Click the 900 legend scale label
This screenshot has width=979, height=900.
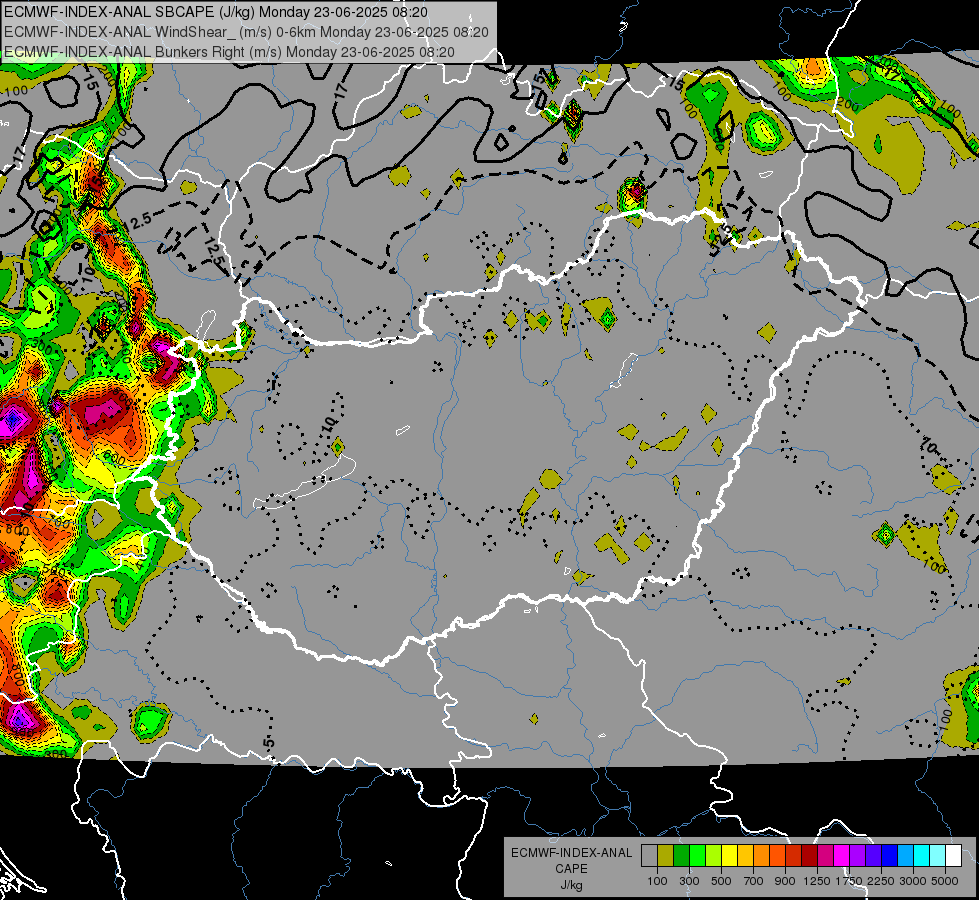click(785, 881)
